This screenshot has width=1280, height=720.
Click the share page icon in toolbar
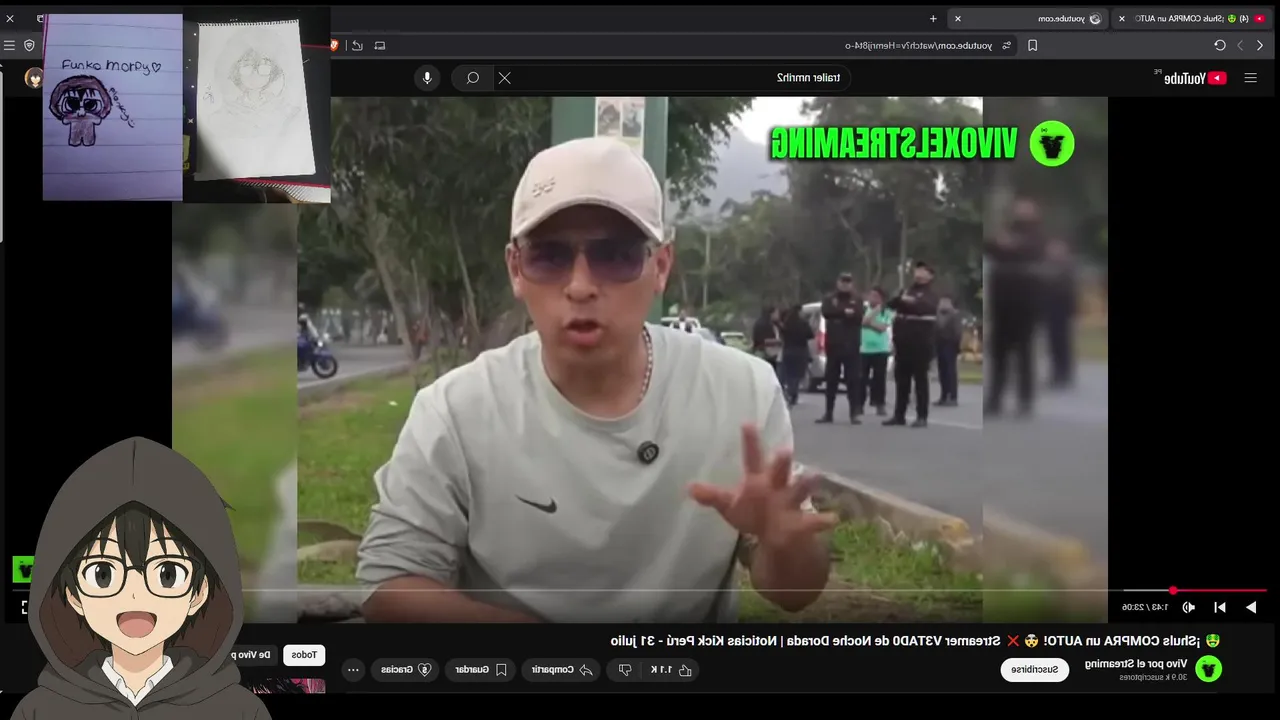pyautogui.click(x=357, y=45)
